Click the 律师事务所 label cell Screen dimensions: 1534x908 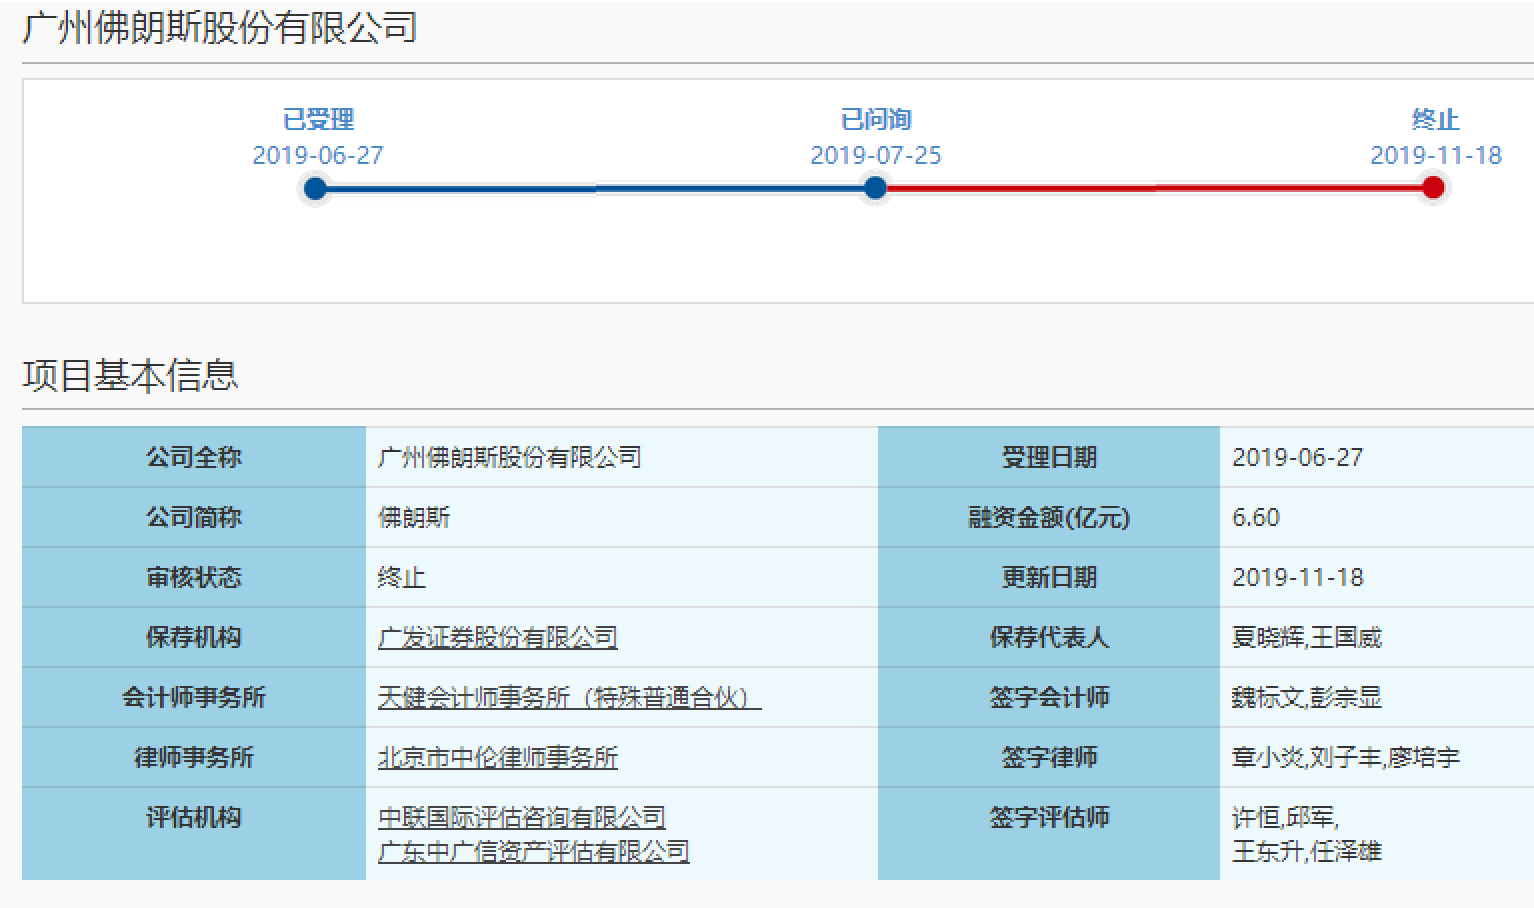[194, 757]
